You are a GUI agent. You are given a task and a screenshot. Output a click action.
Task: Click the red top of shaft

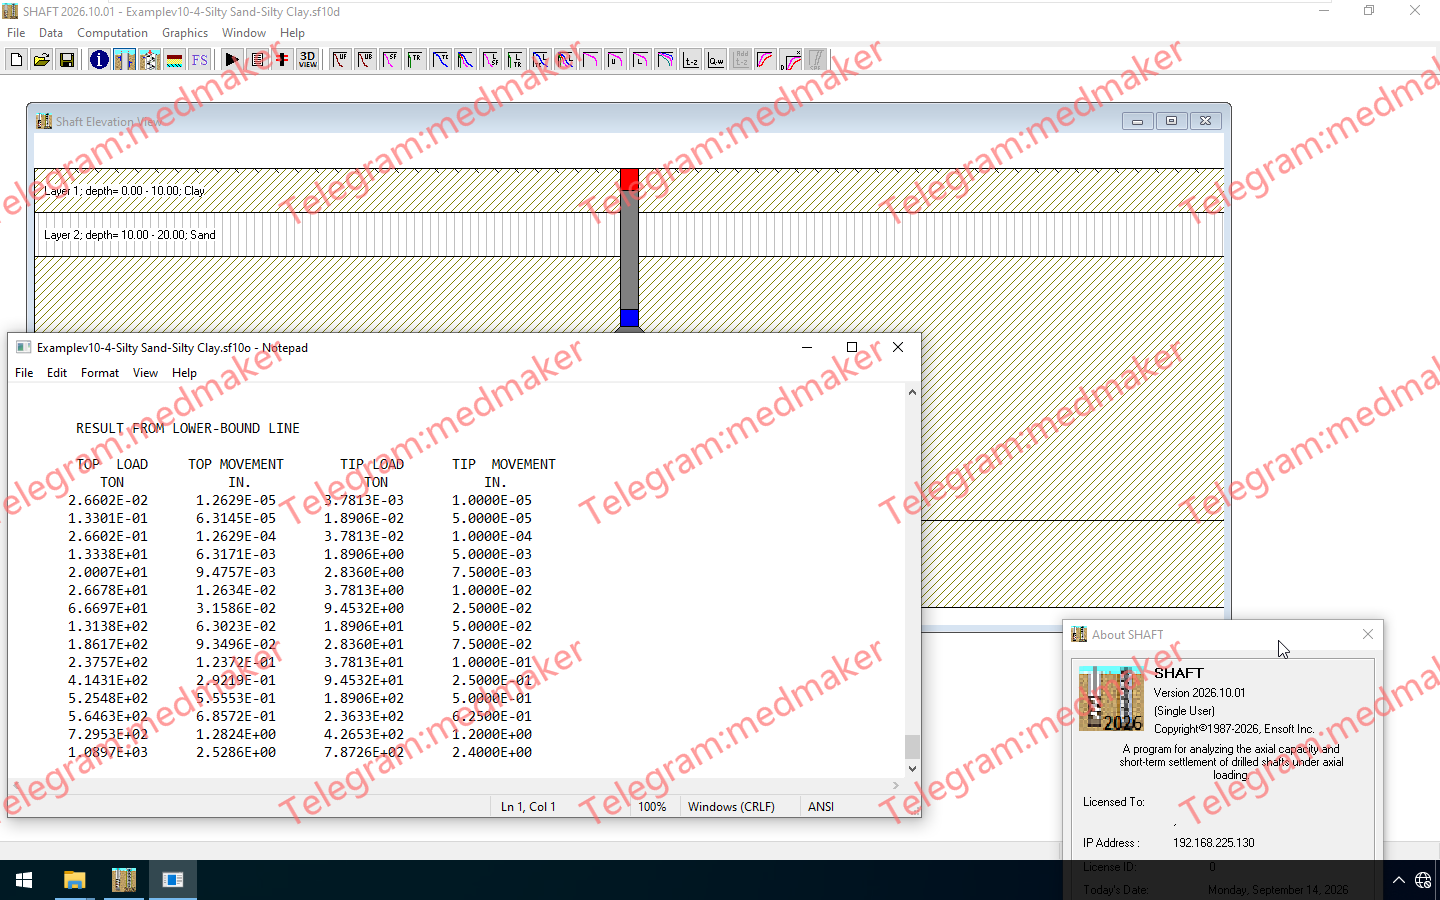point(629,180)
